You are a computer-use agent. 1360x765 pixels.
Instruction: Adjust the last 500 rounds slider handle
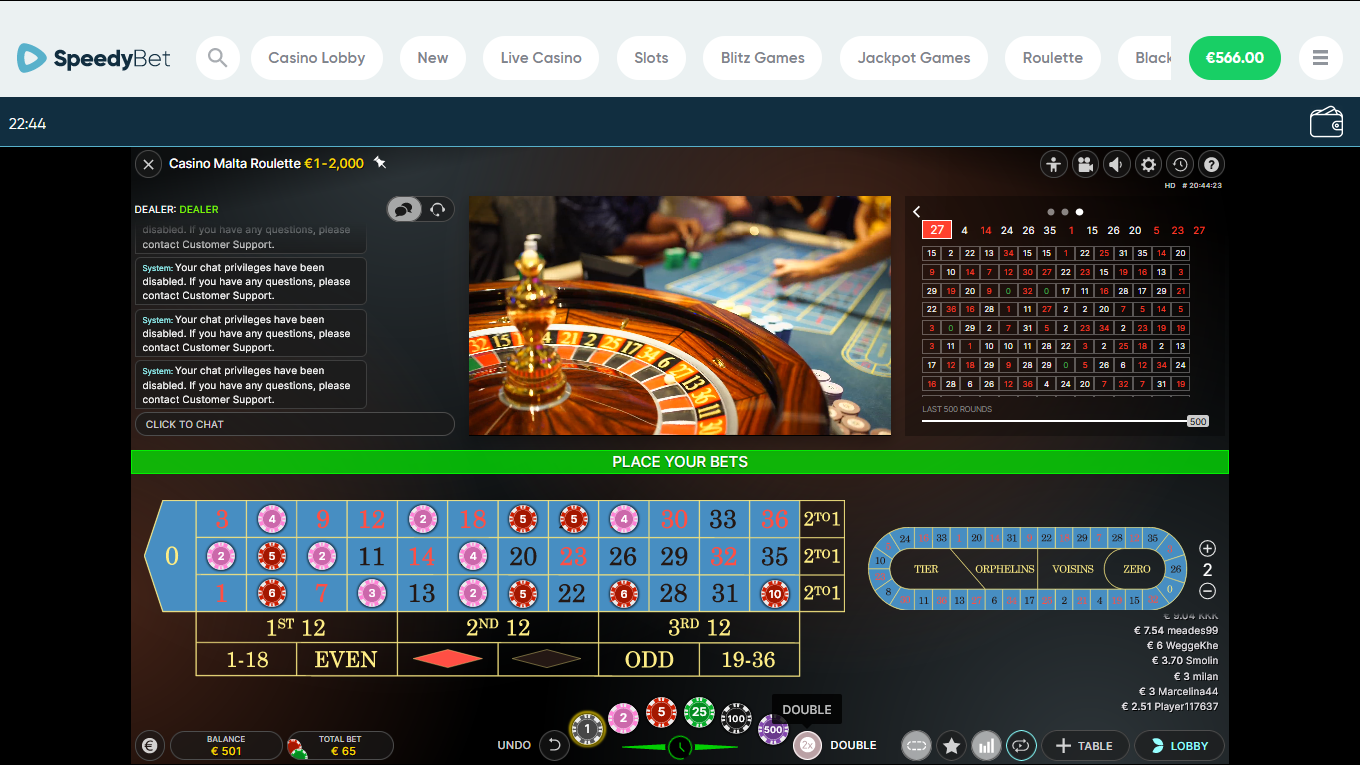(x=1197, y=422)
